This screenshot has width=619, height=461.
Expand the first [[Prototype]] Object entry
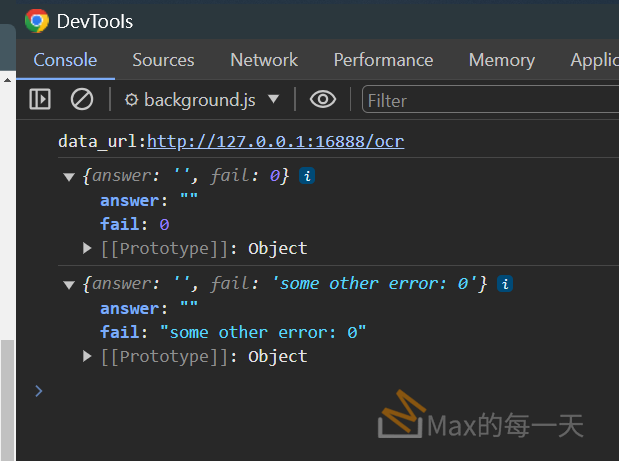pos(88,248)
